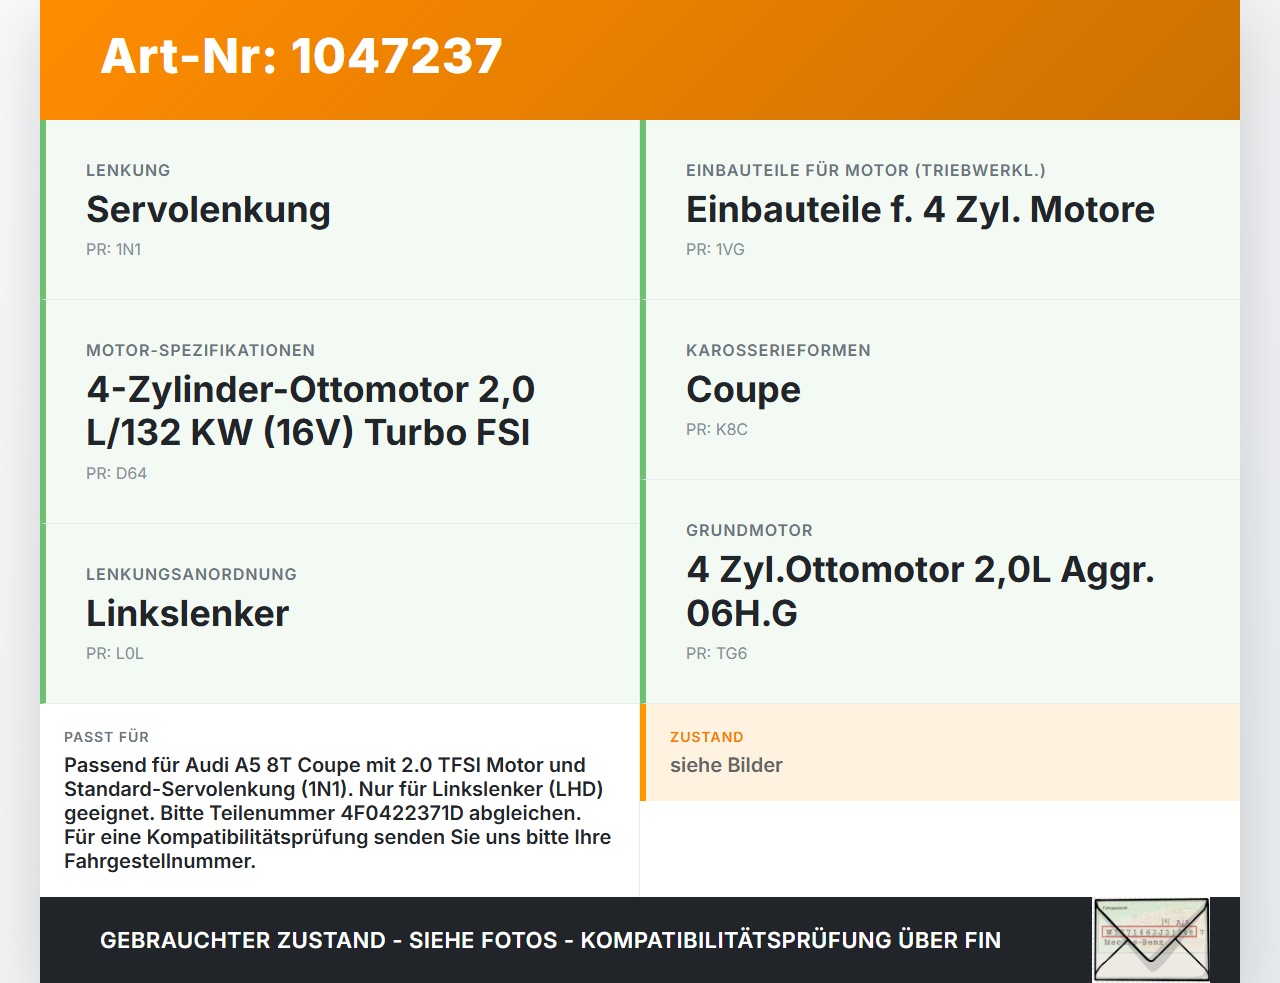Image resolution: width=1280 pixels, height=983 pixels.
Task: Select 4 Zyl.Ottomotor 2,0L Aggr. 06H.G text
Action: (x=920, y=591)
